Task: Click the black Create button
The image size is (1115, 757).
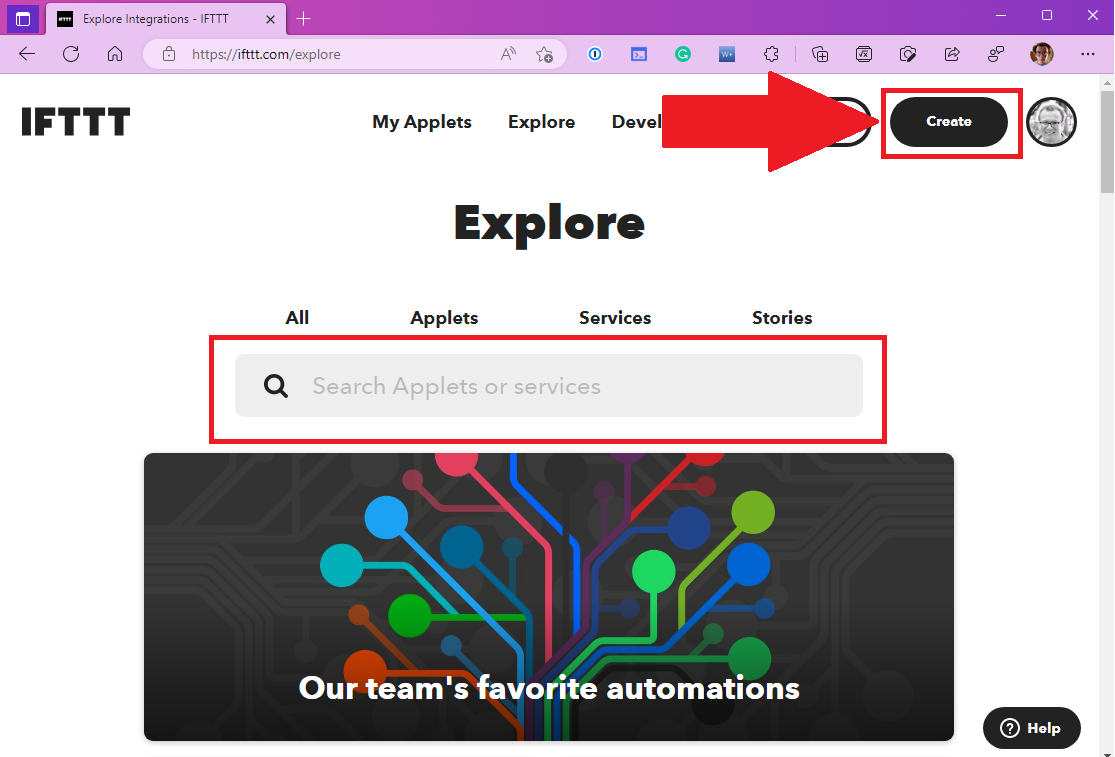Action: click(949, 122)
